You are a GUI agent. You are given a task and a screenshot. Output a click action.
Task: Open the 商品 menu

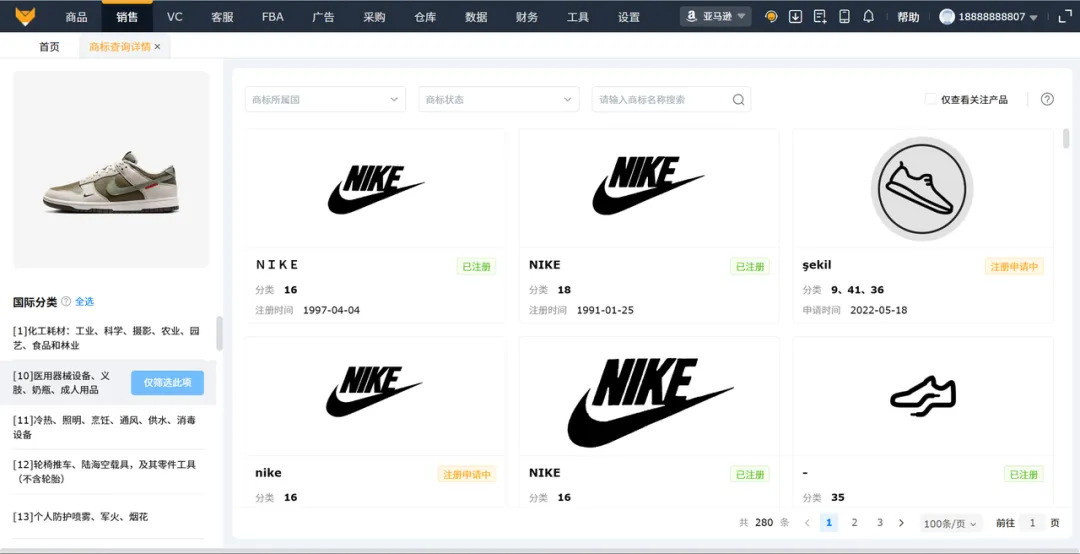[x=76, y=17]
